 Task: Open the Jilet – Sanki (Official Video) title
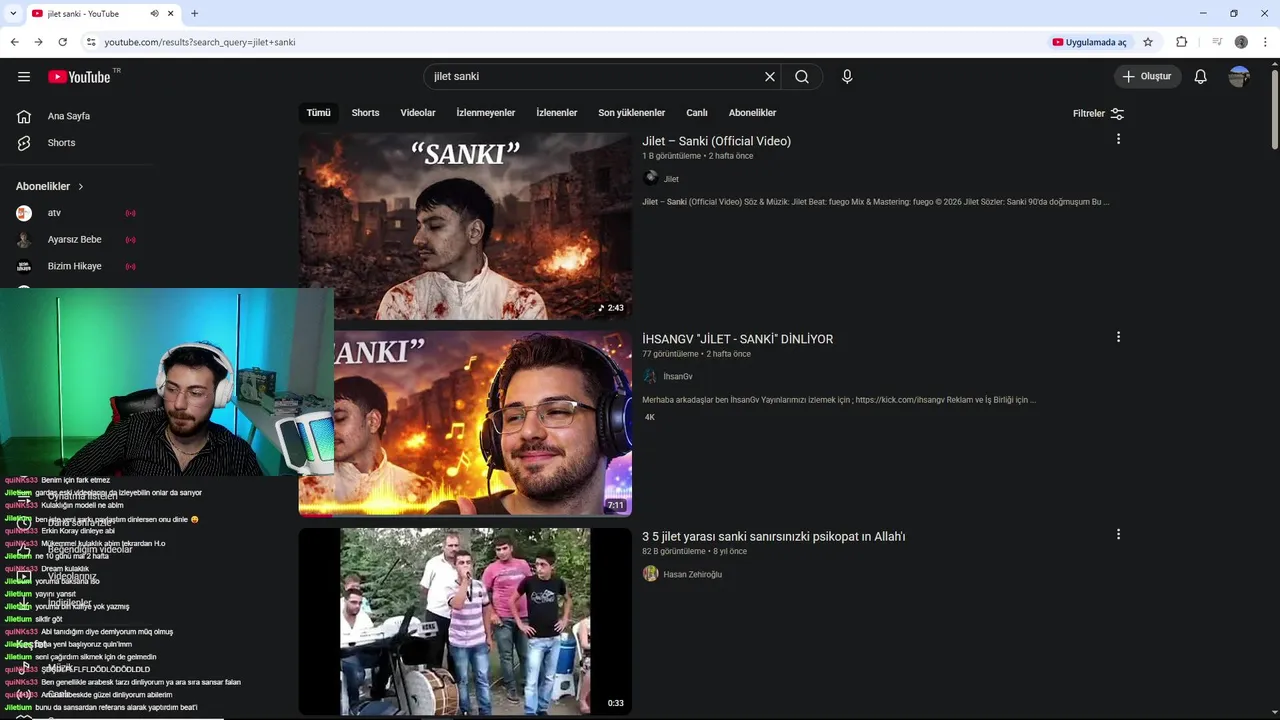[716, 141]
